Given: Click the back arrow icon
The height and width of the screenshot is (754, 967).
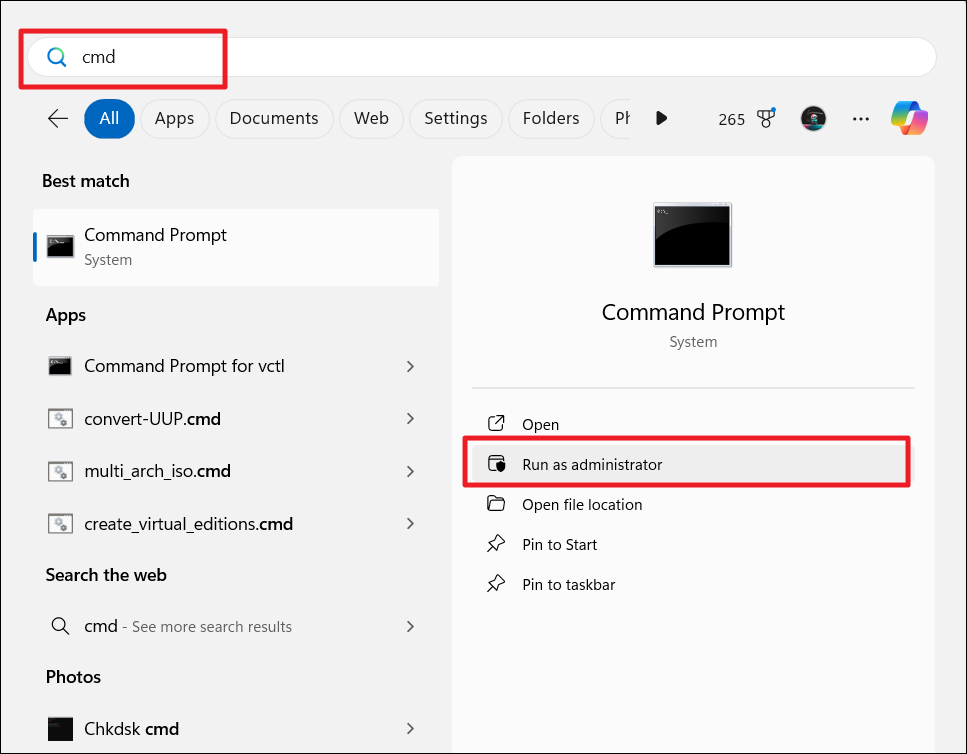Looking at the screenshot, I should pyautogui.click(x=58, y=119).
